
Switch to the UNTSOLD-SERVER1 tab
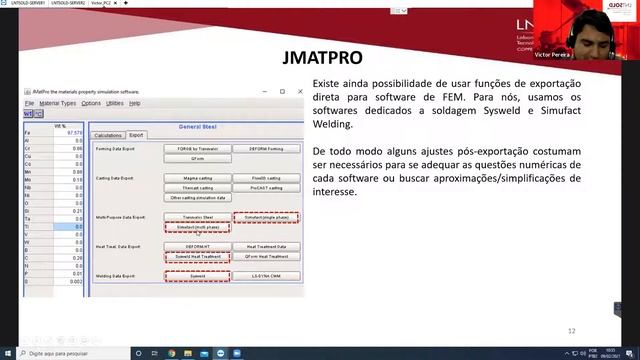(x=28, y=3)
